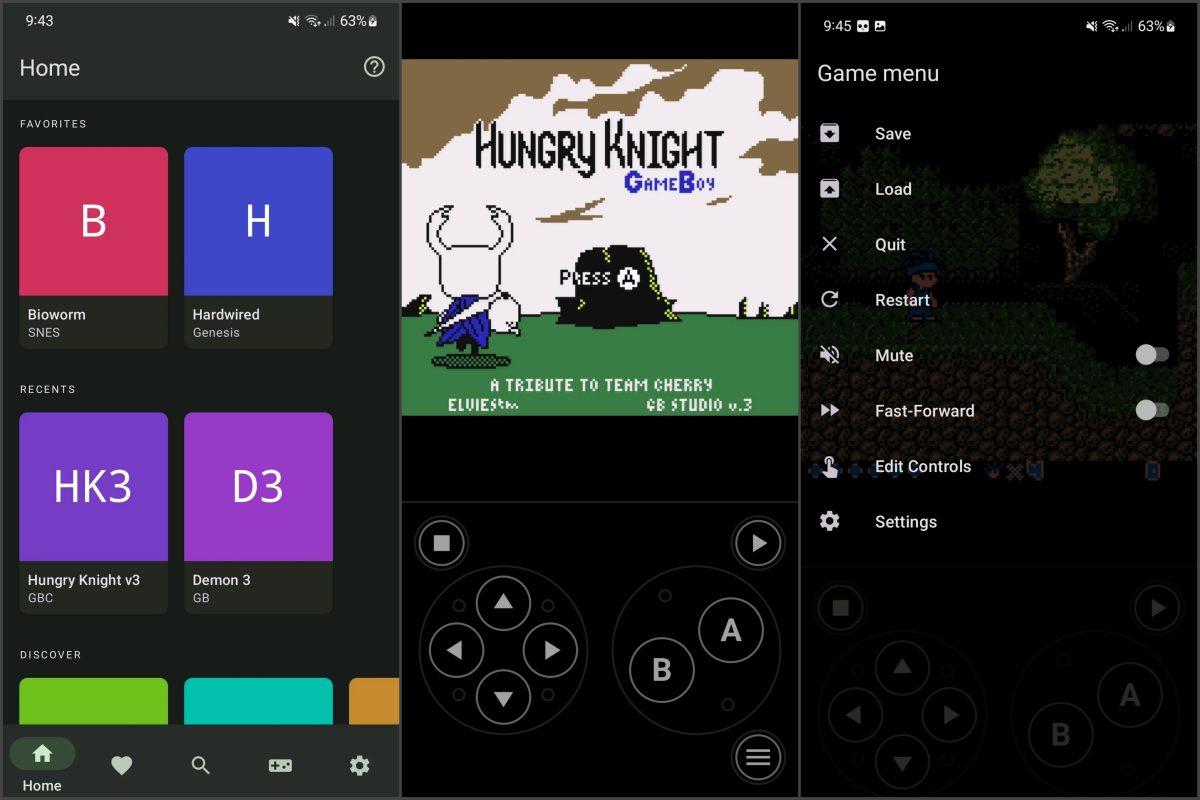Toggle the Mute switch
The image size is (1200, 800).
click(1151, 355)
